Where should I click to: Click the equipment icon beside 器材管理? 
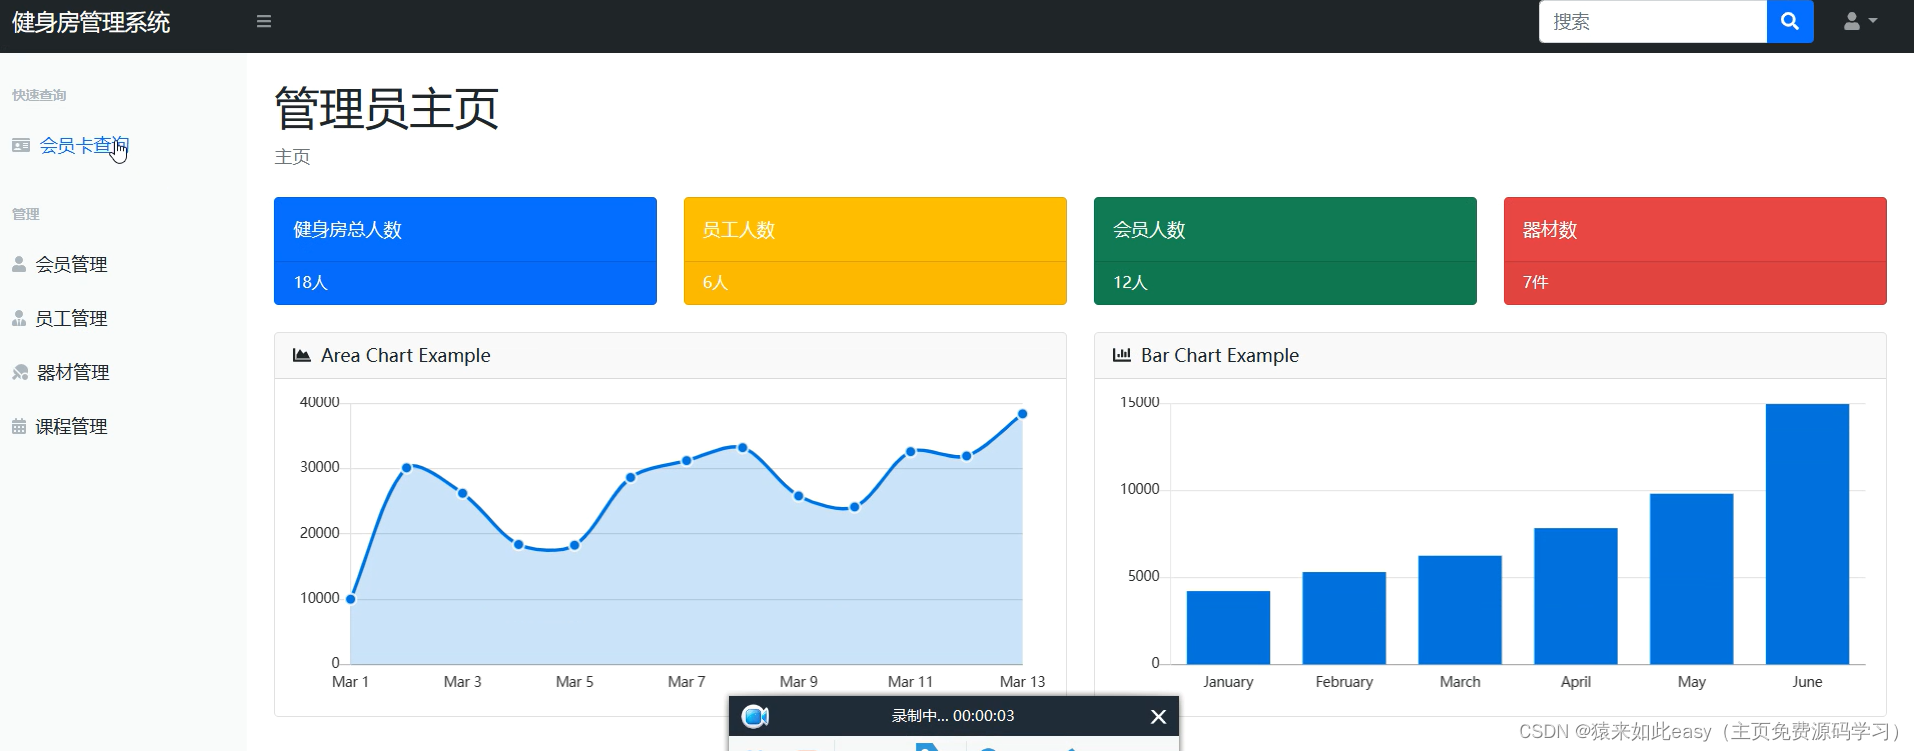pyautogui.click(x=20, y=372)
